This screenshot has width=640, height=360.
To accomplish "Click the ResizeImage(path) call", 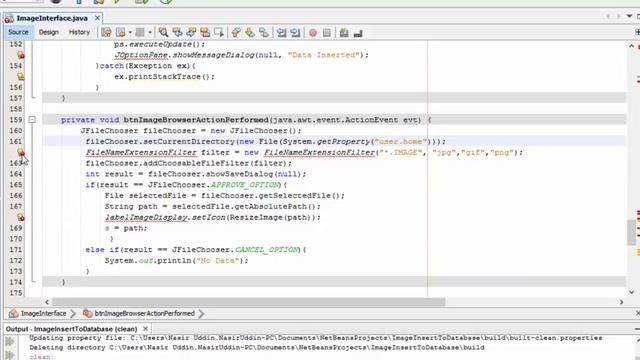I will pos(272,217).
